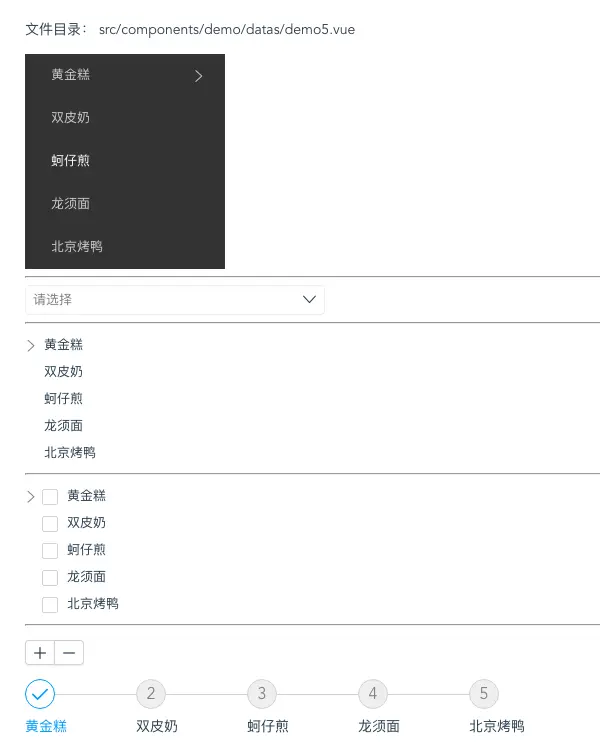600x756 pixels.
Task: Tick the 蚵仔煎 checkbox
Action: coord(50,551)
